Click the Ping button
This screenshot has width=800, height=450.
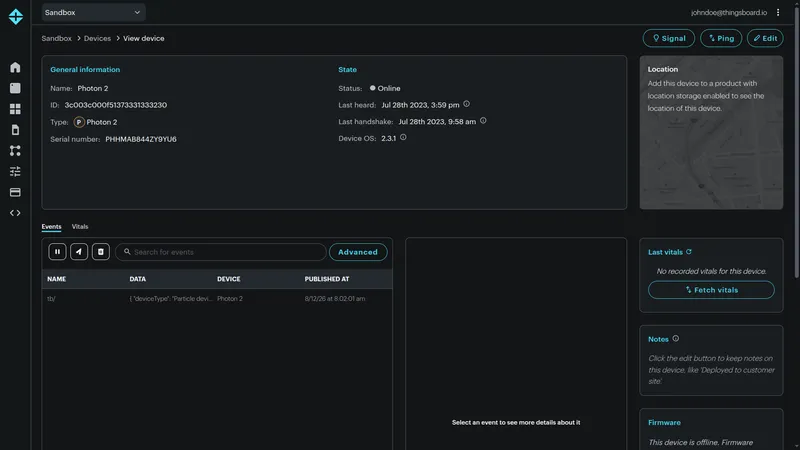point(721,38)
